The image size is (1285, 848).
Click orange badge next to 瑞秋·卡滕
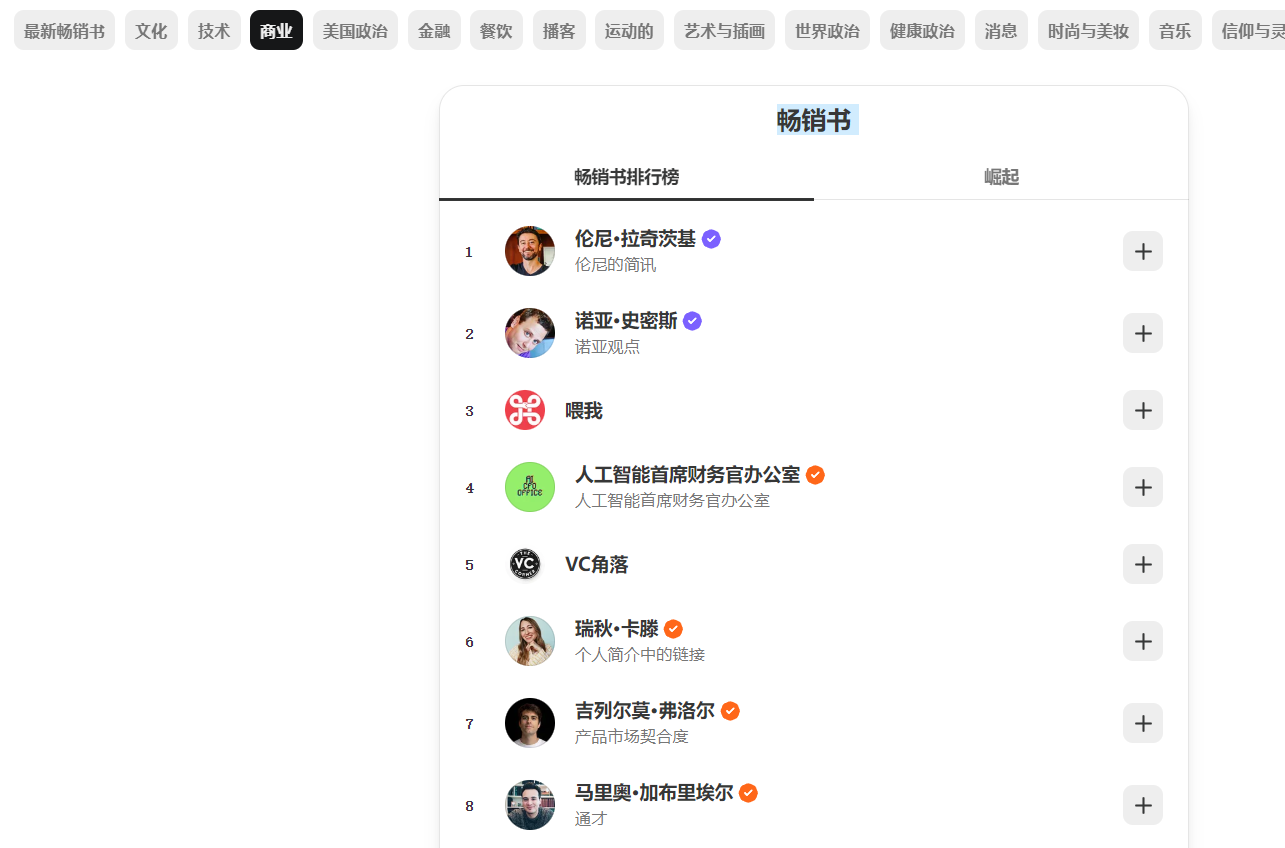point(673,629)
